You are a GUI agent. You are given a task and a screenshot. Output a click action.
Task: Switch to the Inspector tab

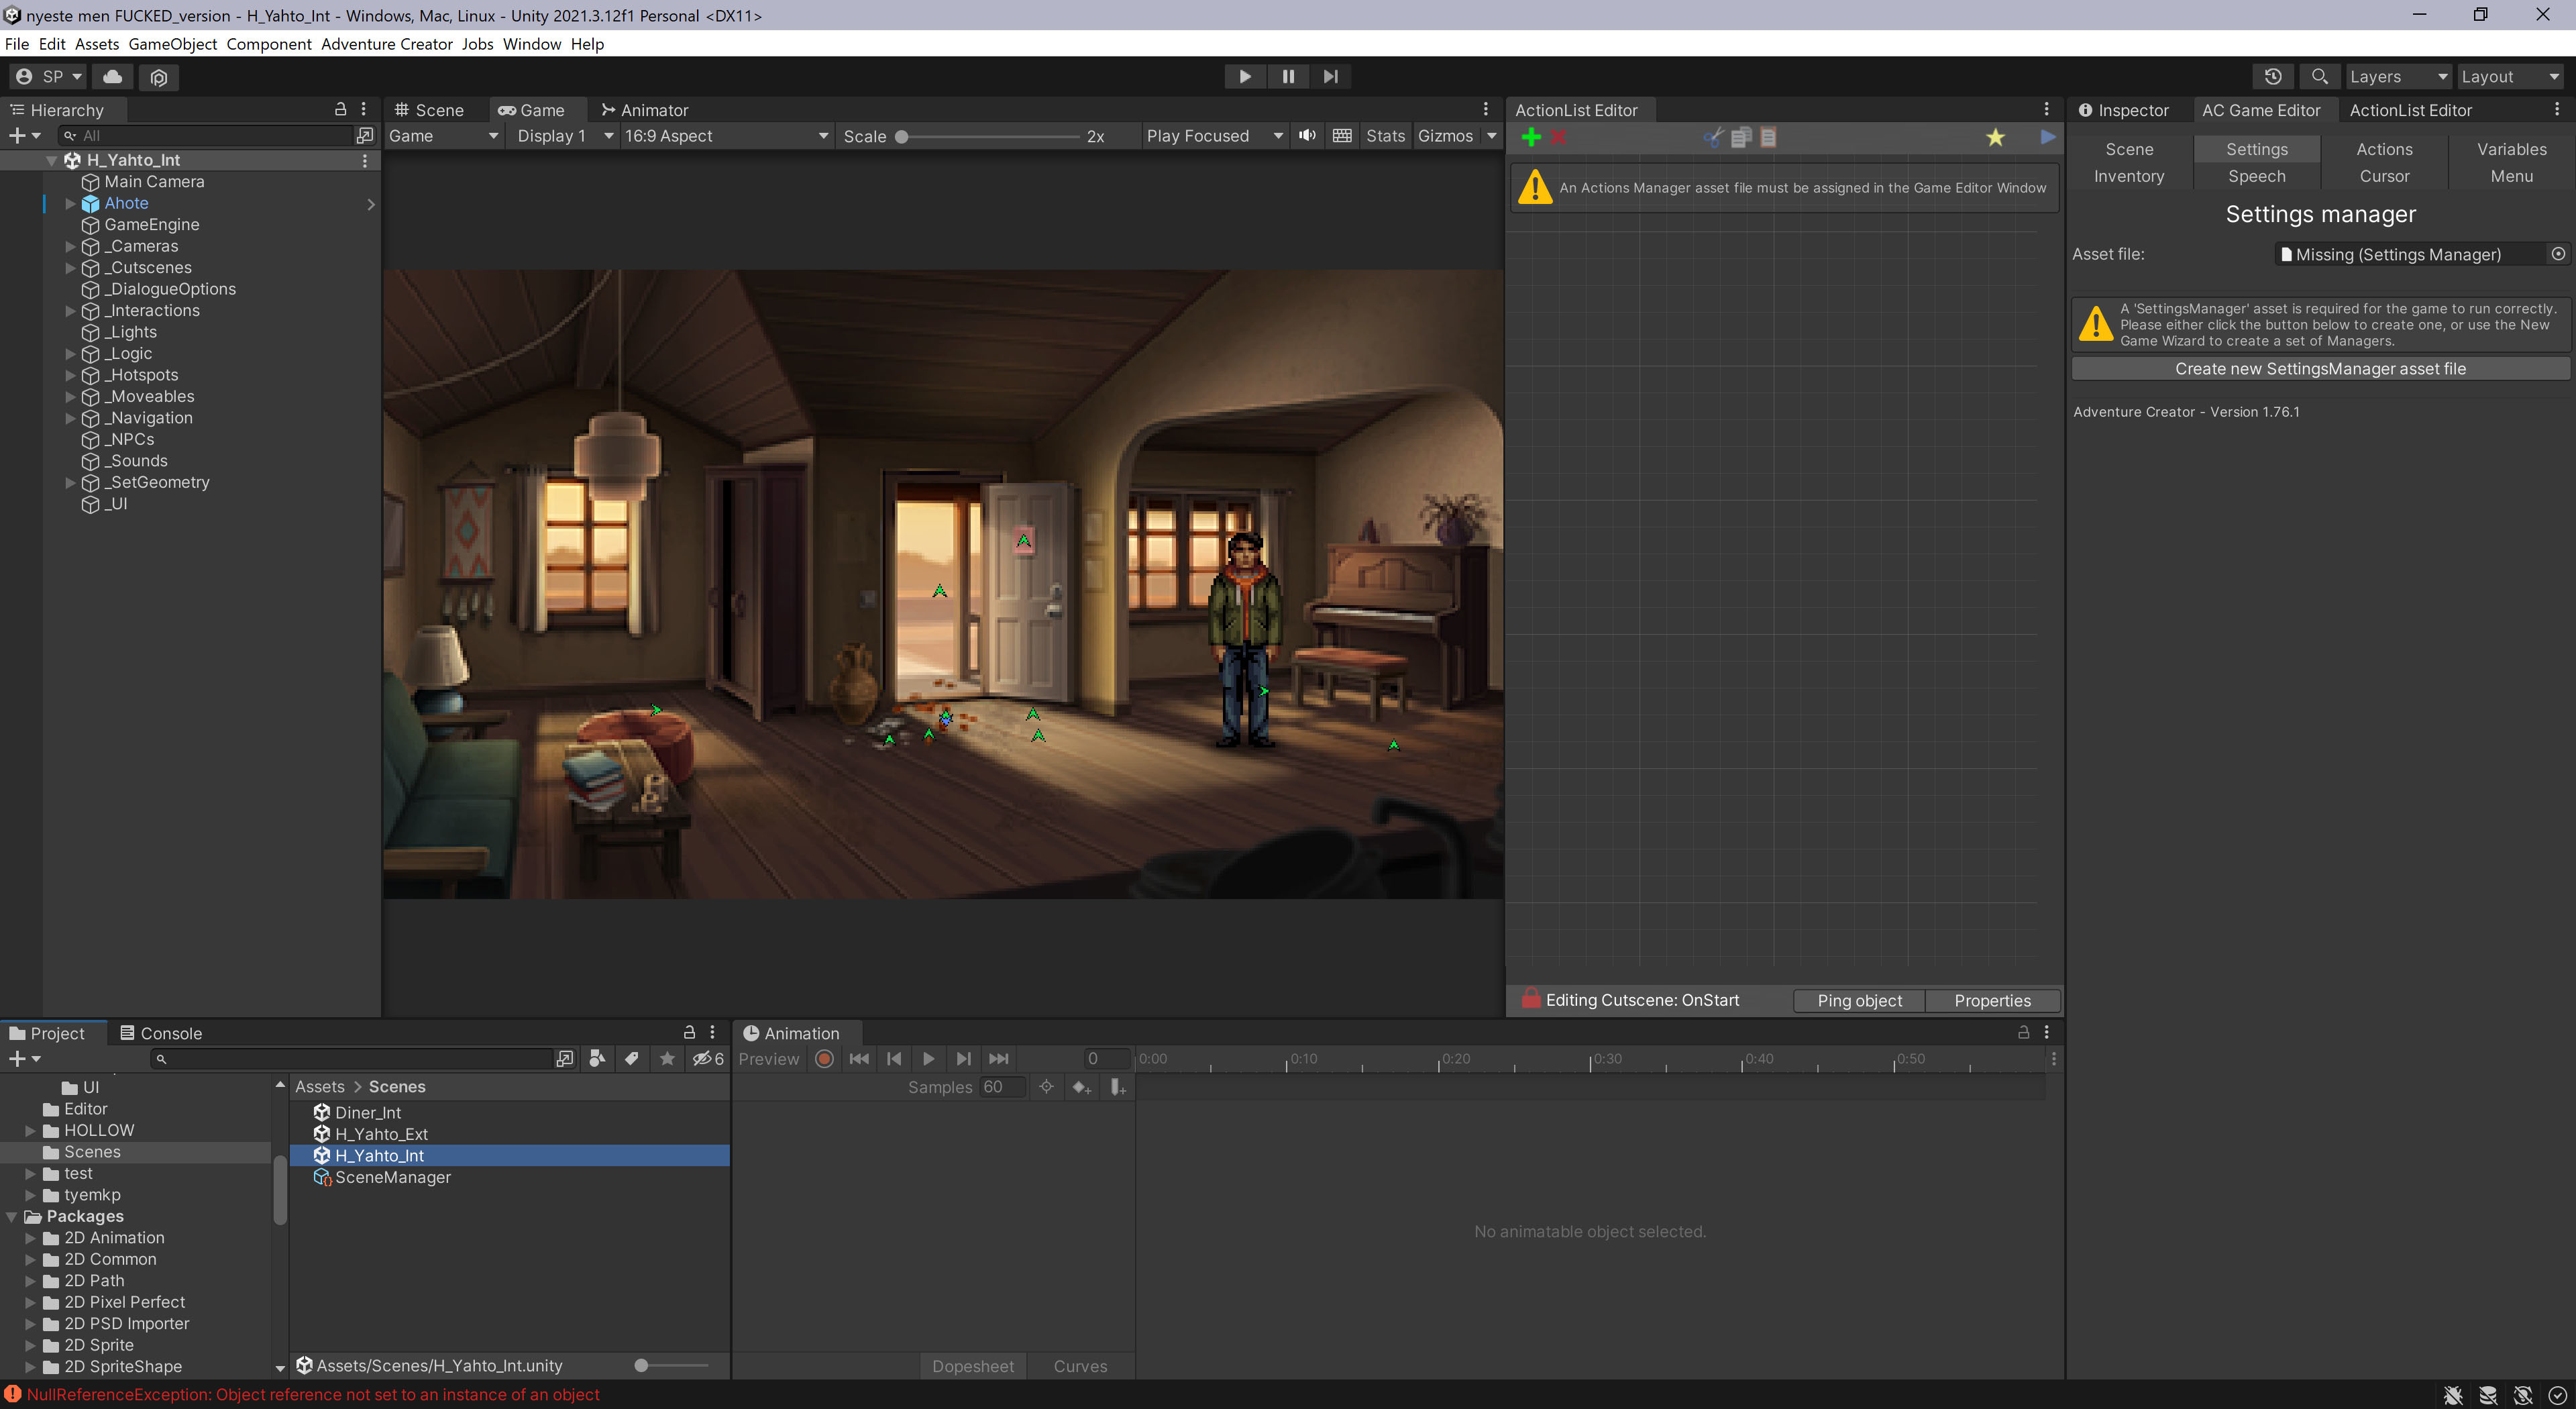pyautogui.click(x=2123, y=110)
